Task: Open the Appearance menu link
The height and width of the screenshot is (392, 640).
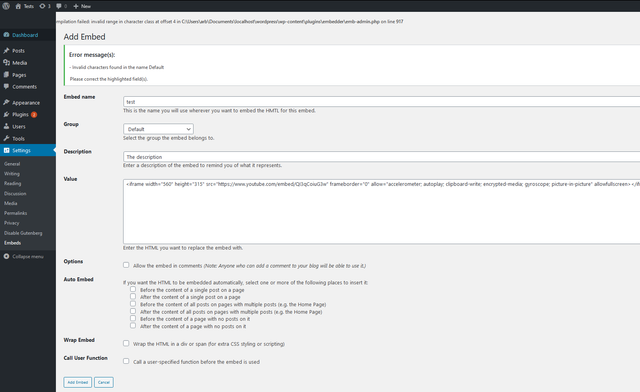Action: tap(26, 103)
